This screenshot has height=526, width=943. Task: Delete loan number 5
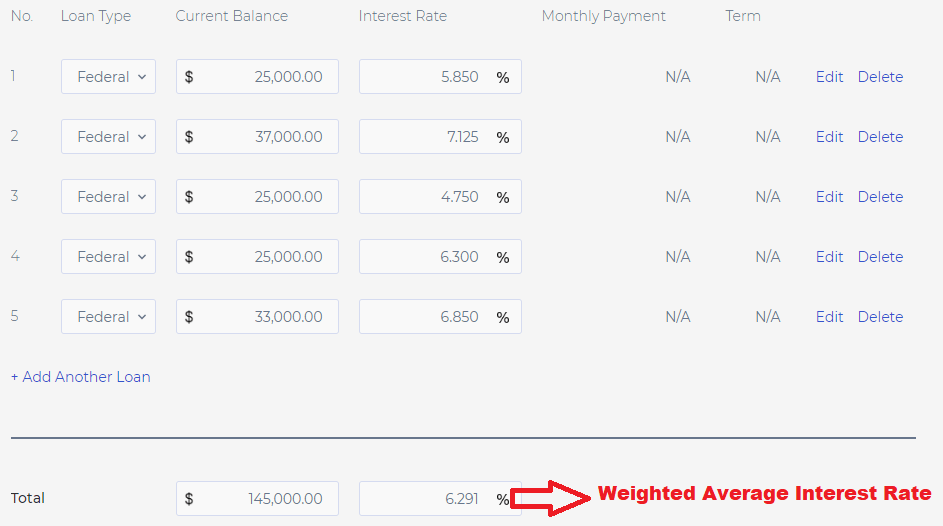(x=880, y=317)
